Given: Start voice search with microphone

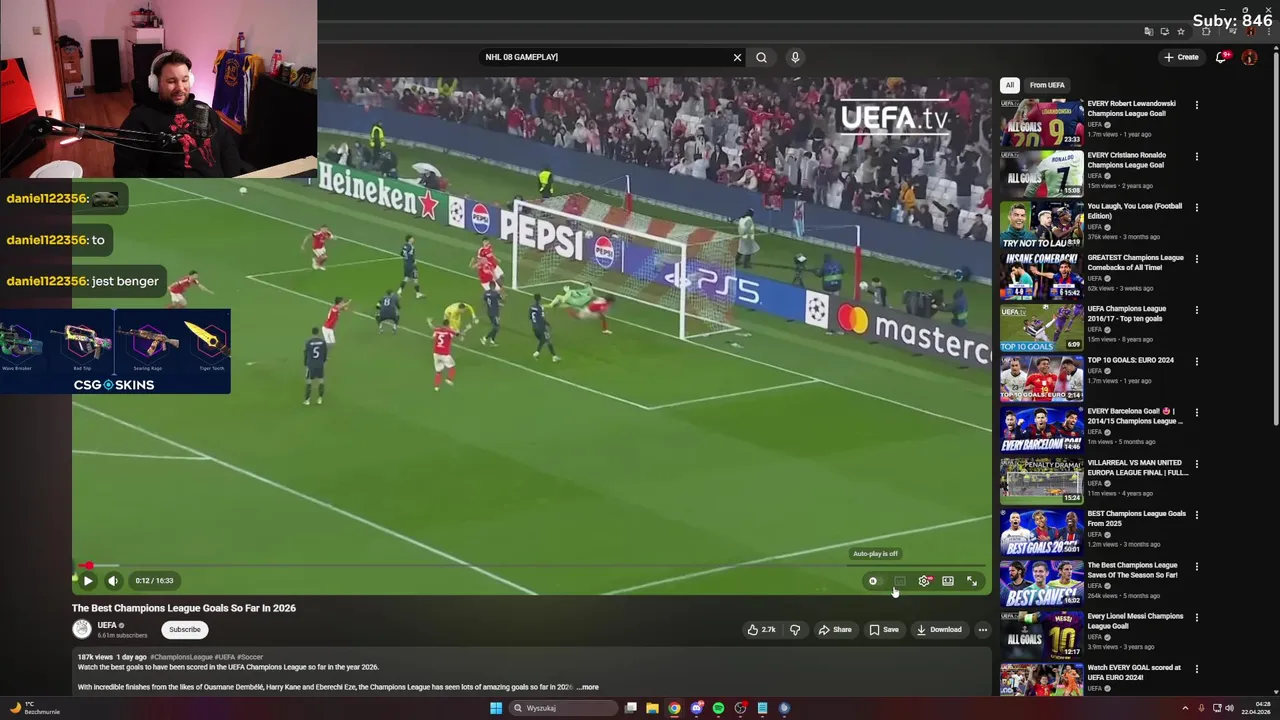Looking at the screenshot, I should 795,57.
